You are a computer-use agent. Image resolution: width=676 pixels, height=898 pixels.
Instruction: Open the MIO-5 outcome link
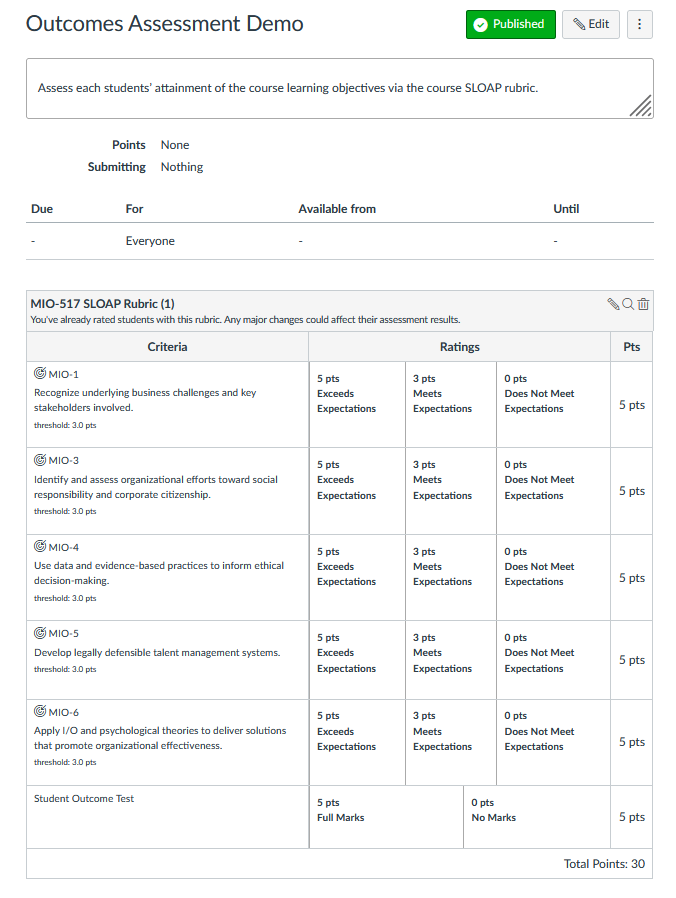click(x=64, y=632)
